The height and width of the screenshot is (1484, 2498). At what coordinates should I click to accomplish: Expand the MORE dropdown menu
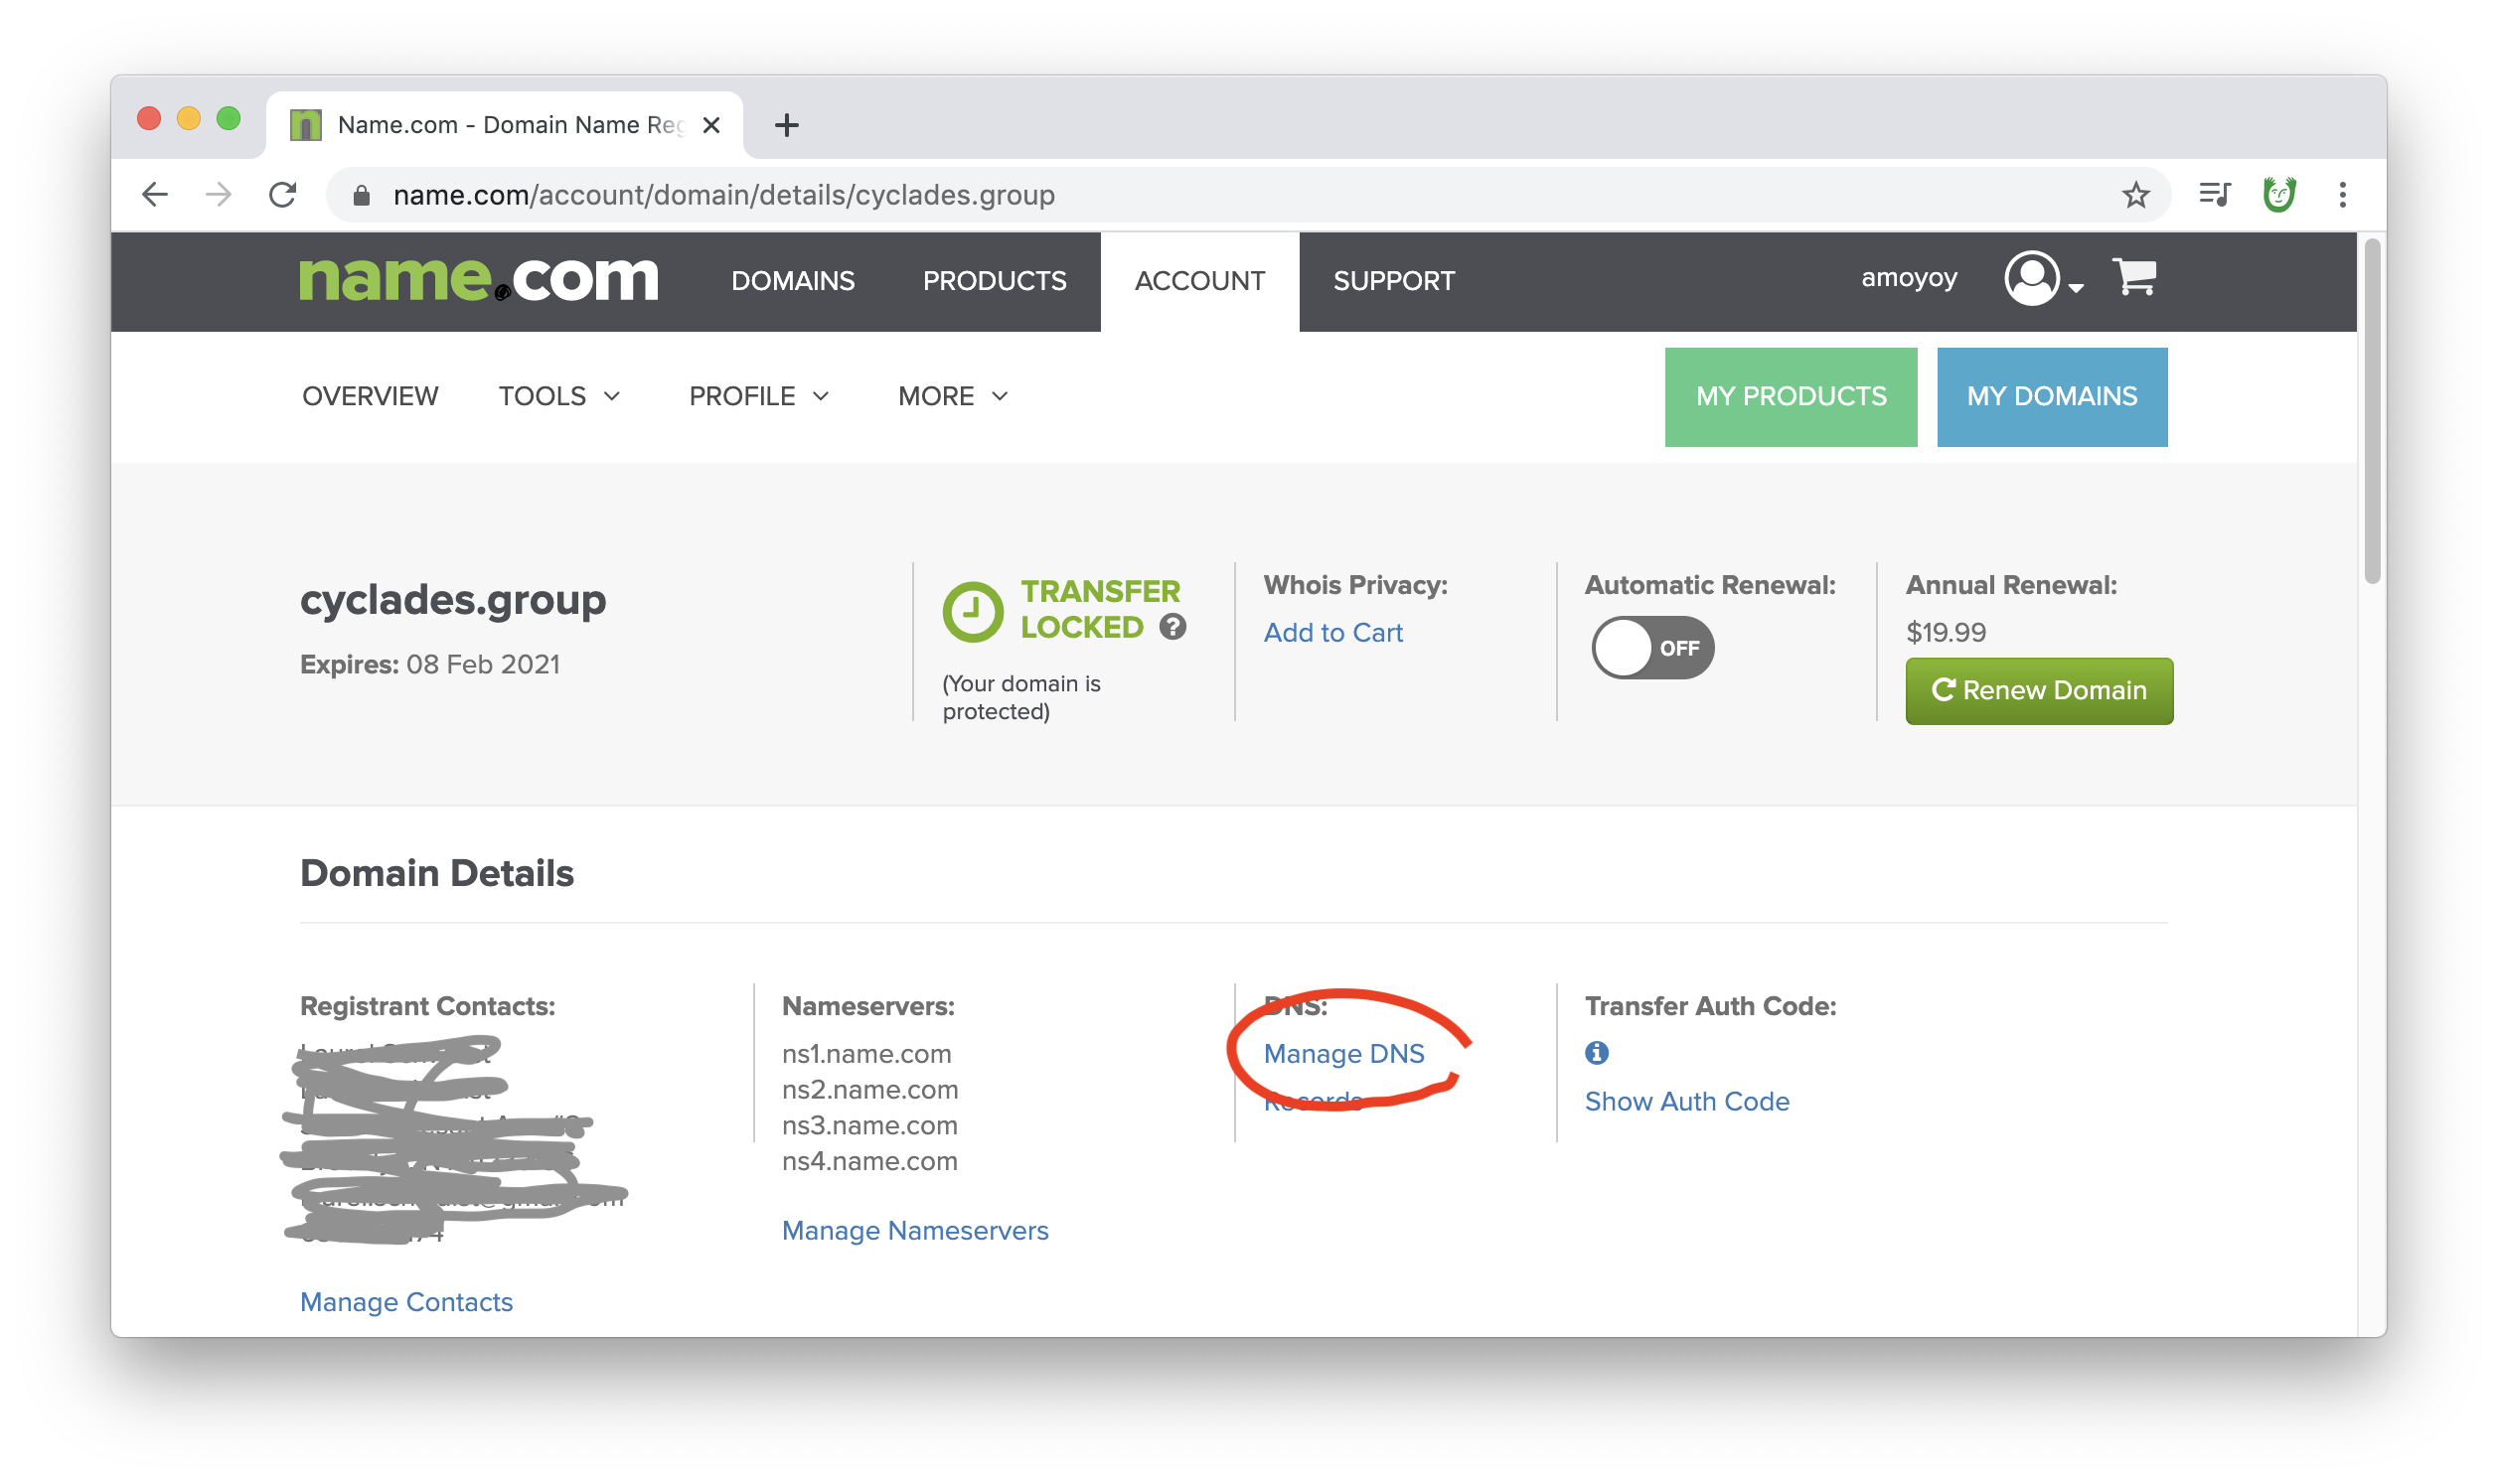pos(953,397)
